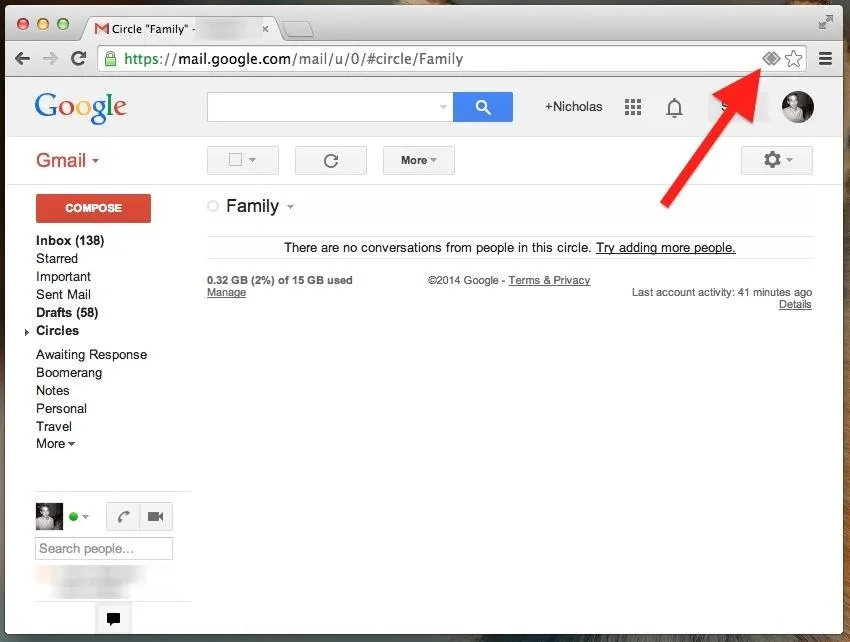850x642 pixels.
Task: Tick the select-all checkbox
Action: click(x=235, y=159)
